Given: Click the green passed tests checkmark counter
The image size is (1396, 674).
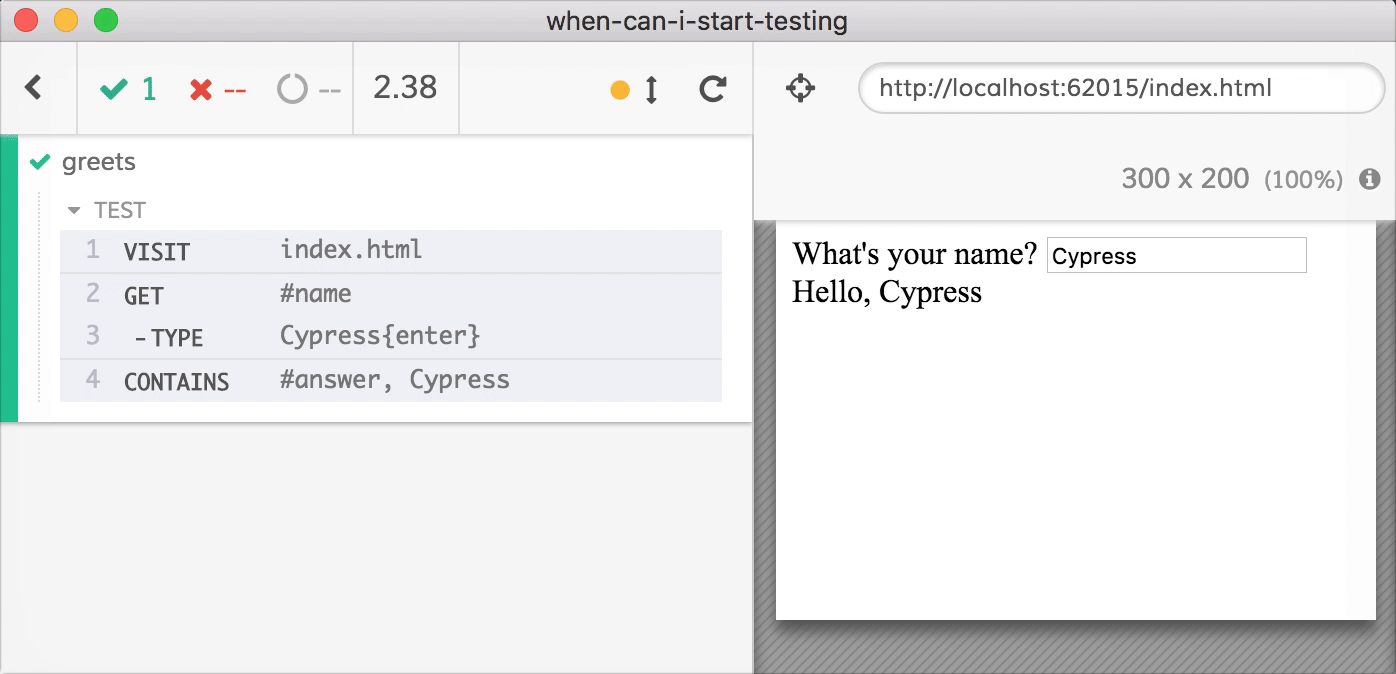Looking at the screenshot, I should pos(128,89).
